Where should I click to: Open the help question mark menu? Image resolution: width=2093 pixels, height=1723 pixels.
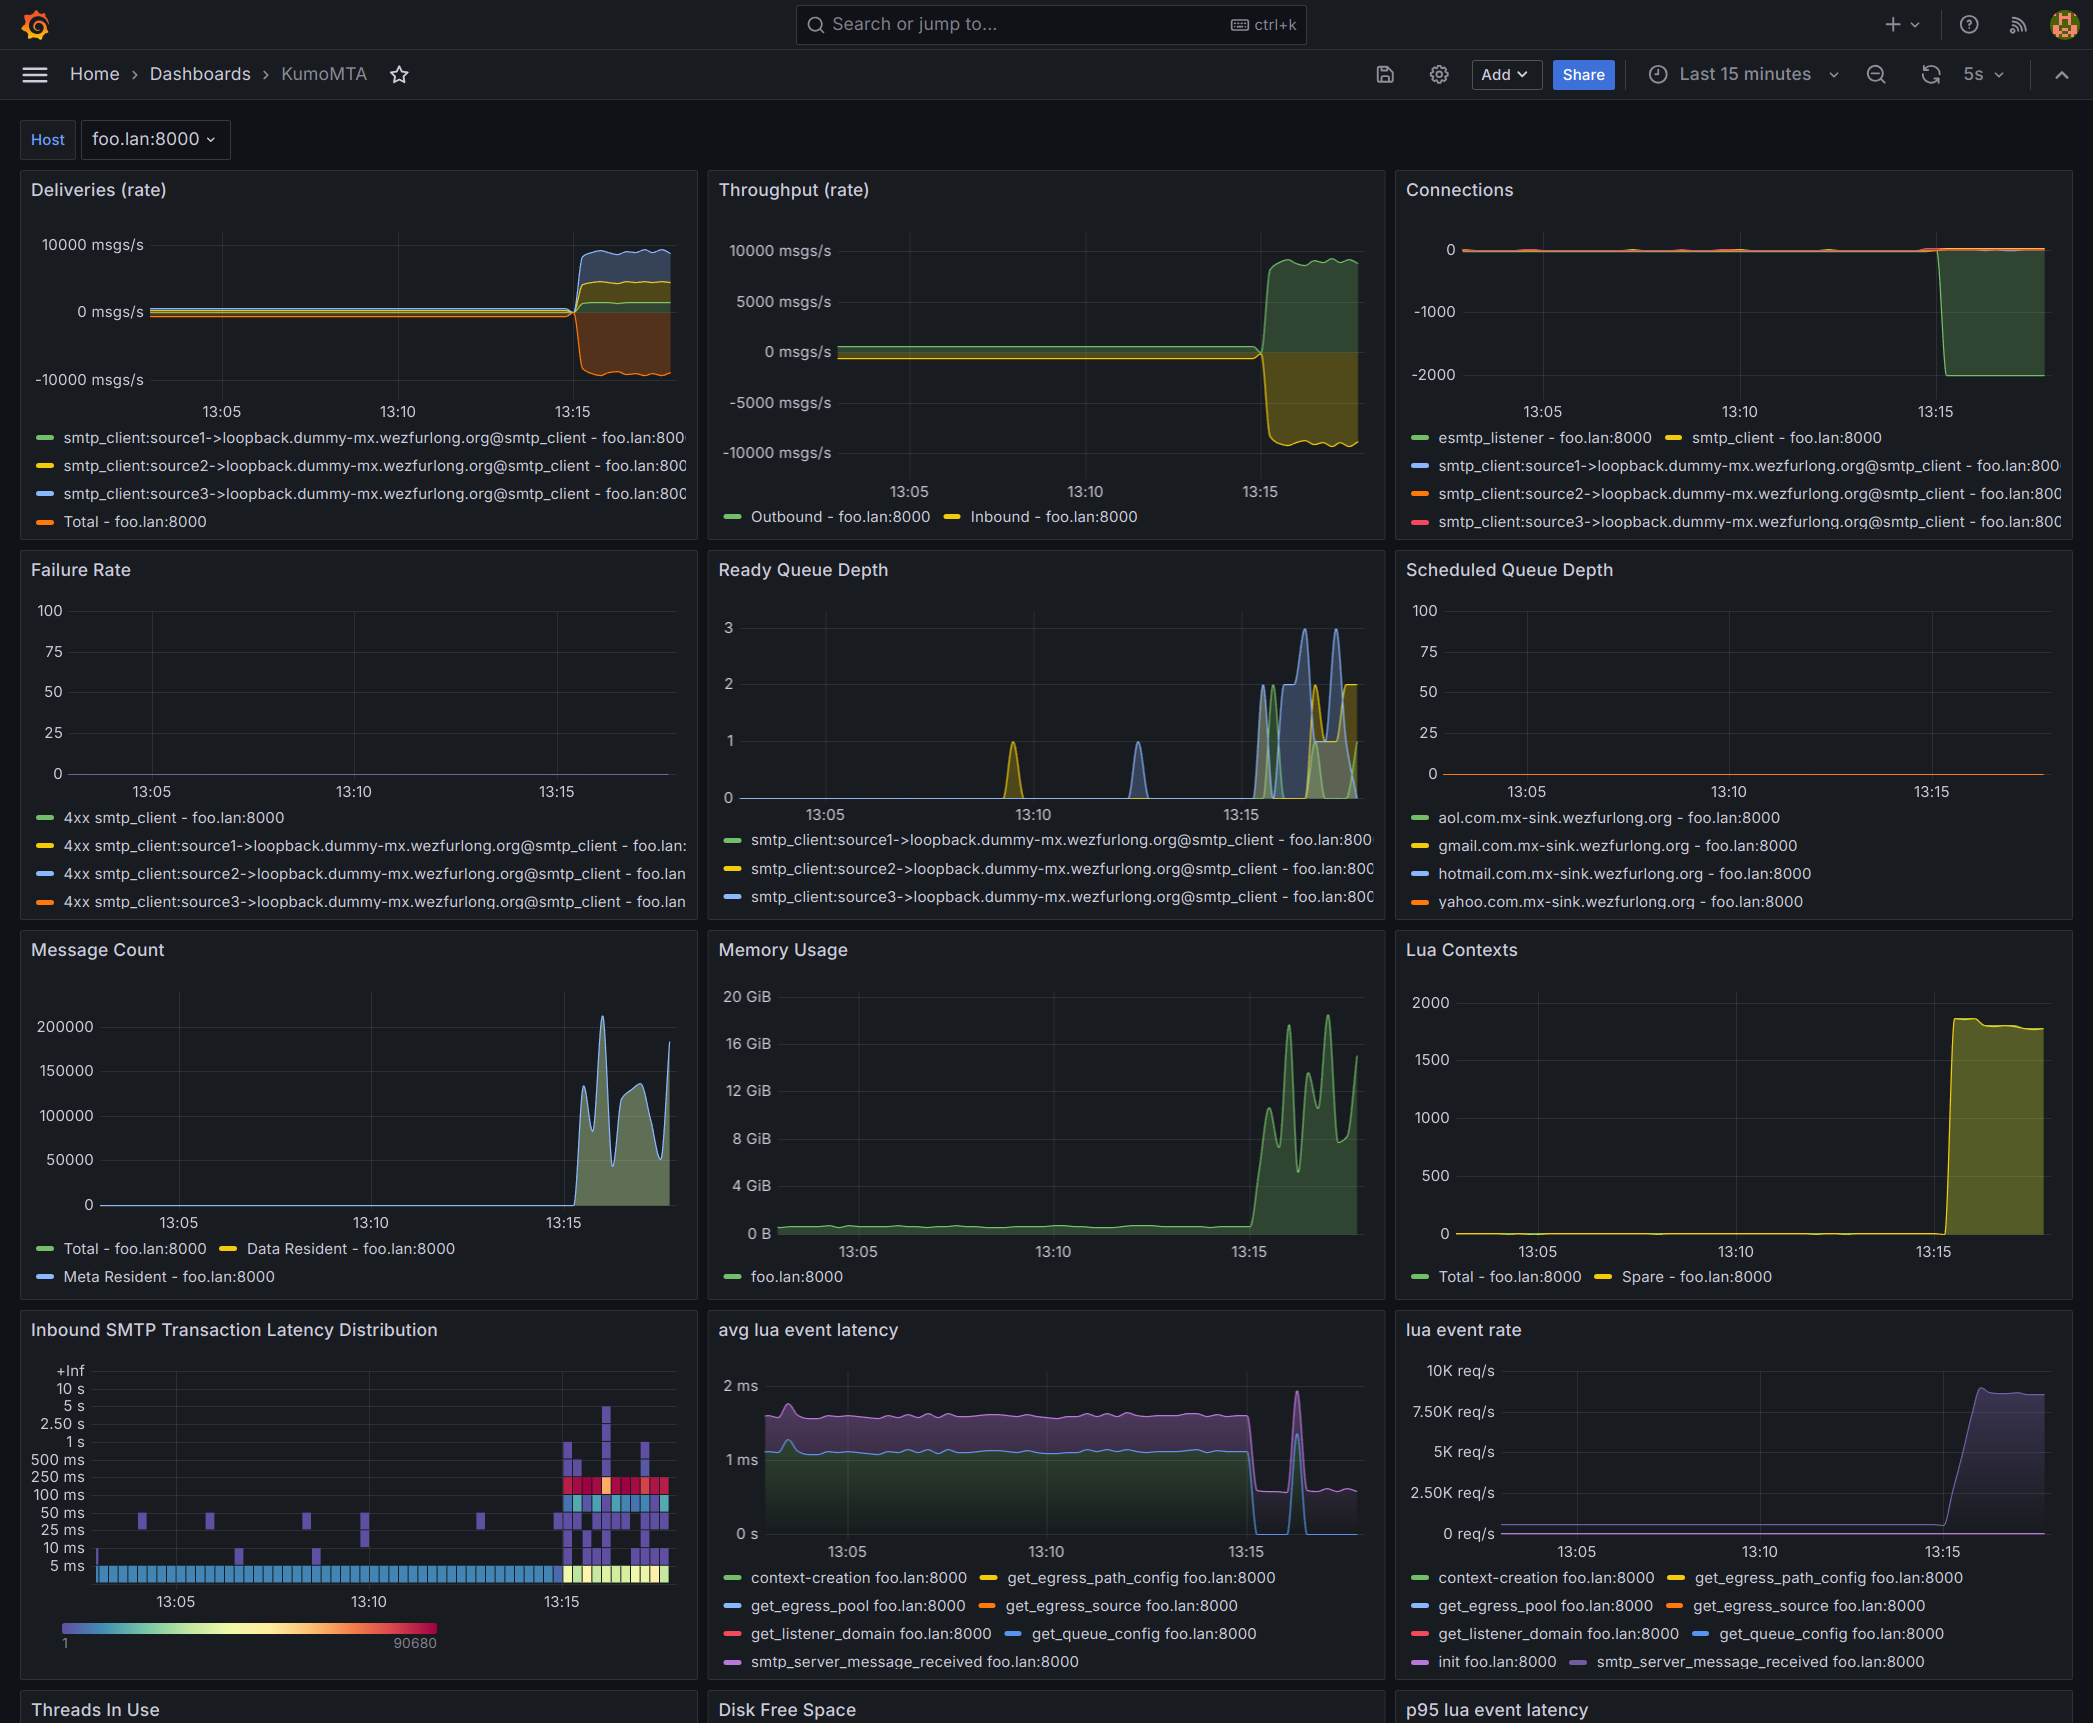[1969, 25]
